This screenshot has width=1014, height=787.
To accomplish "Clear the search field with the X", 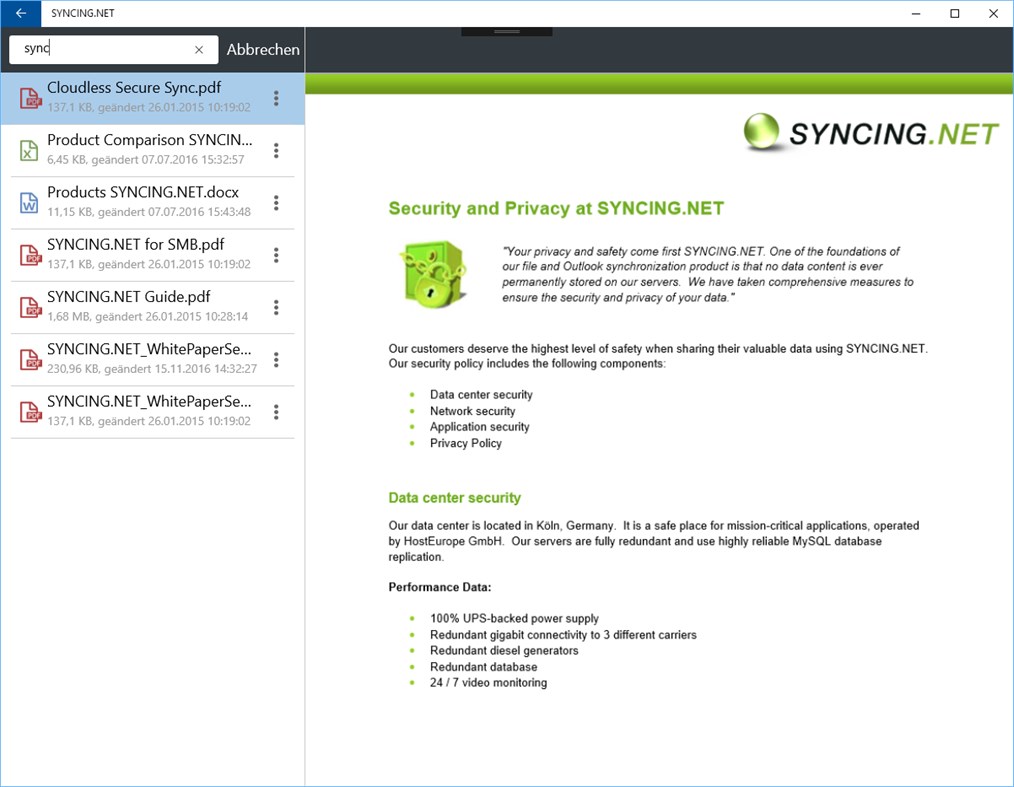I will (x=199, y=49).
